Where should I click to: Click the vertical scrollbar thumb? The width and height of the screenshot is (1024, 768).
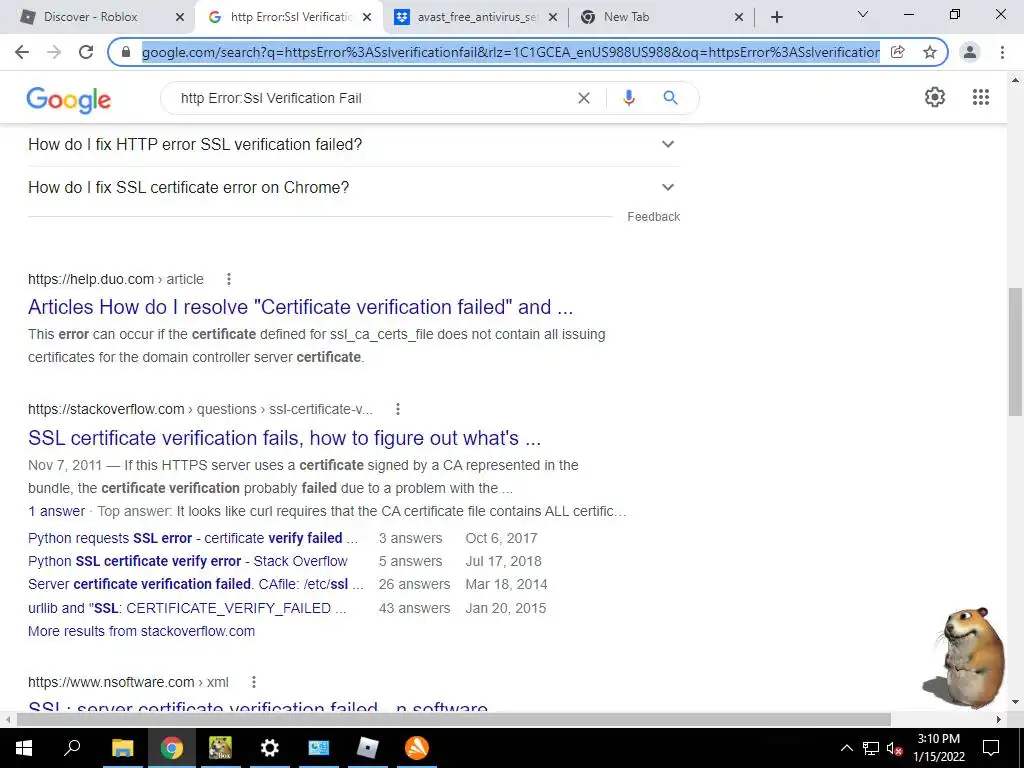tap(1015, 351)
